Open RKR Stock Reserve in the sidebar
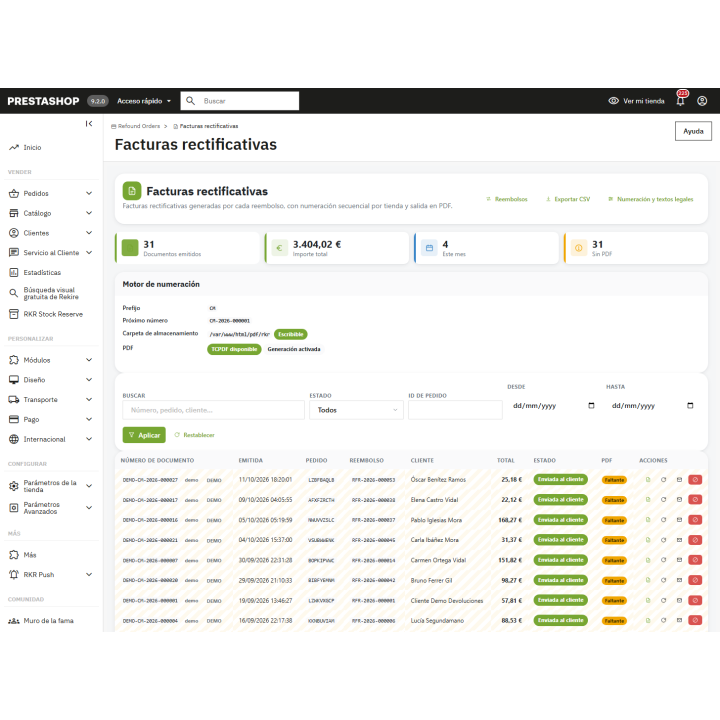This screenshot has width=720, height=720. tap(53, 314)
